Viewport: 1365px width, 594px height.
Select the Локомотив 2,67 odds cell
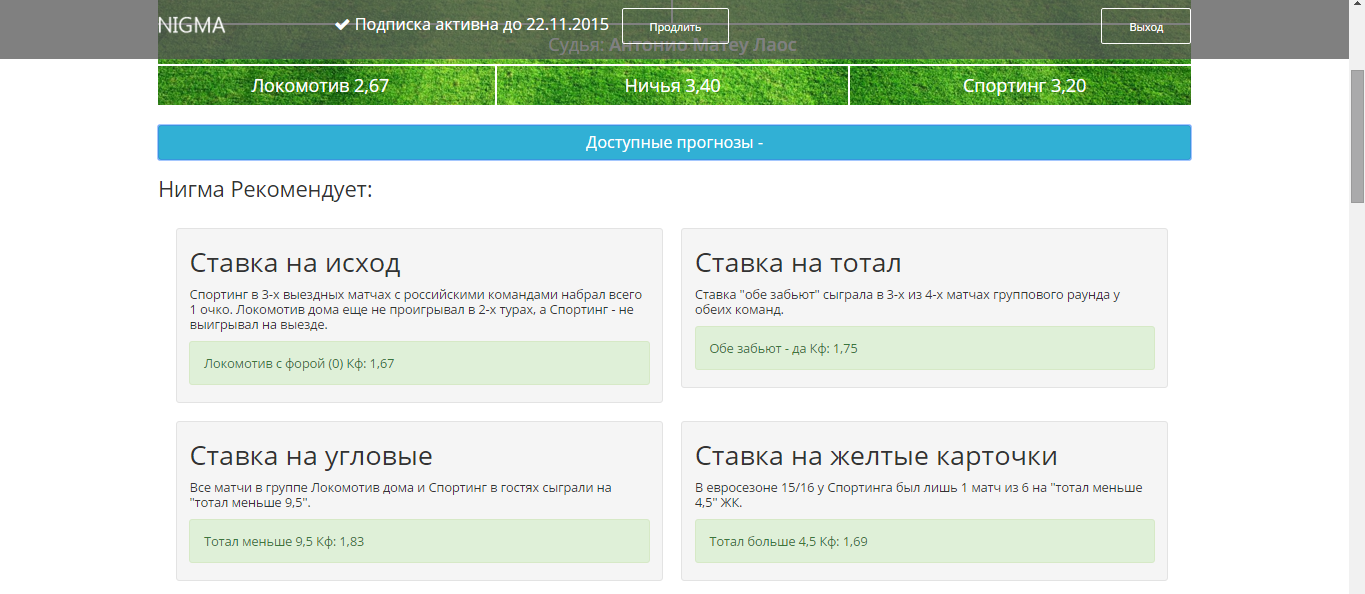coord(326,86)
